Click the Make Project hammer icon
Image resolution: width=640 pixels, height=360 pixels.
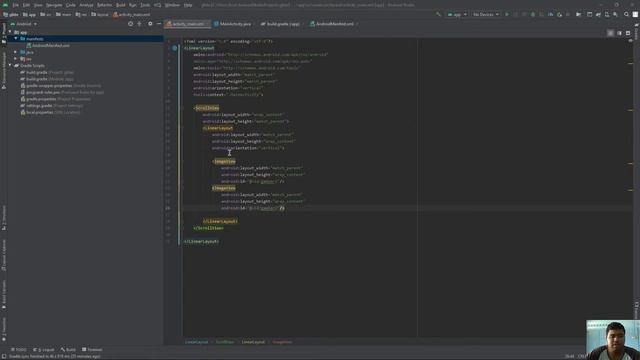point(439,14)
